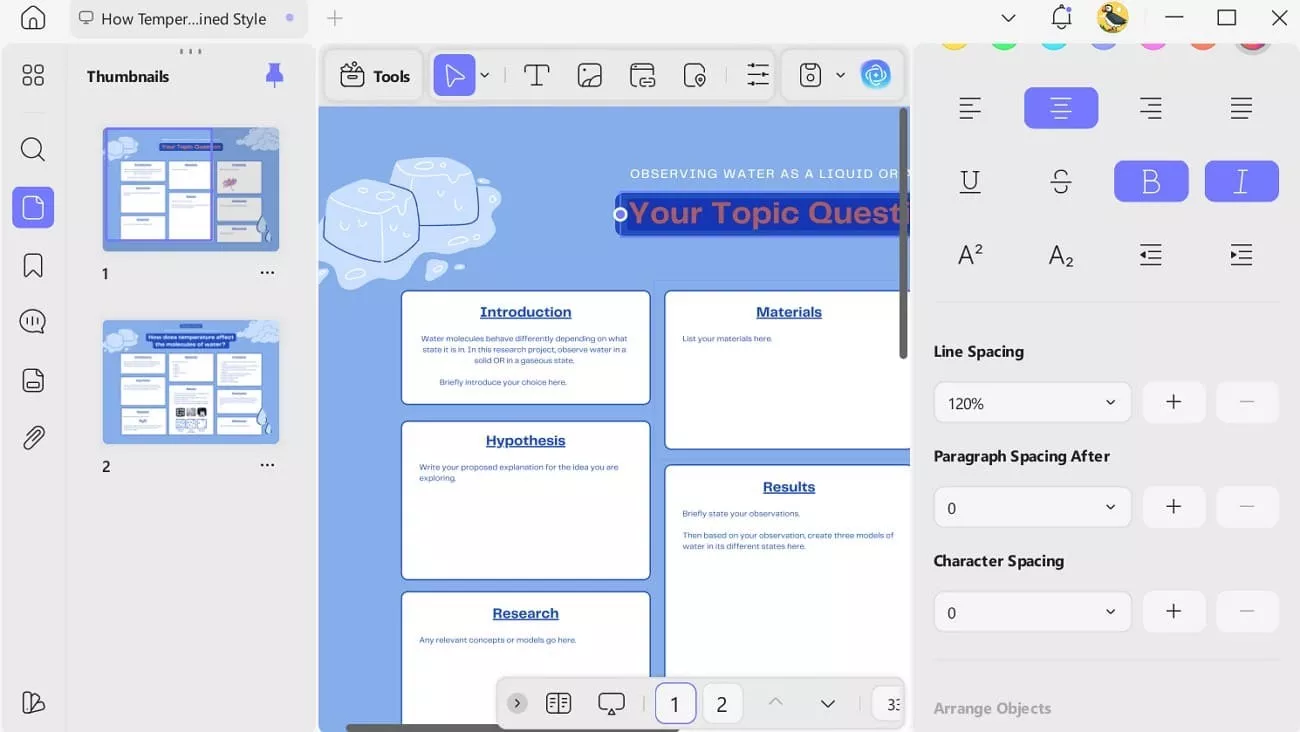The image size is (1300, 732).
Task: Click the Save icon in the toolbar
Action: click(x=810, y=75)
